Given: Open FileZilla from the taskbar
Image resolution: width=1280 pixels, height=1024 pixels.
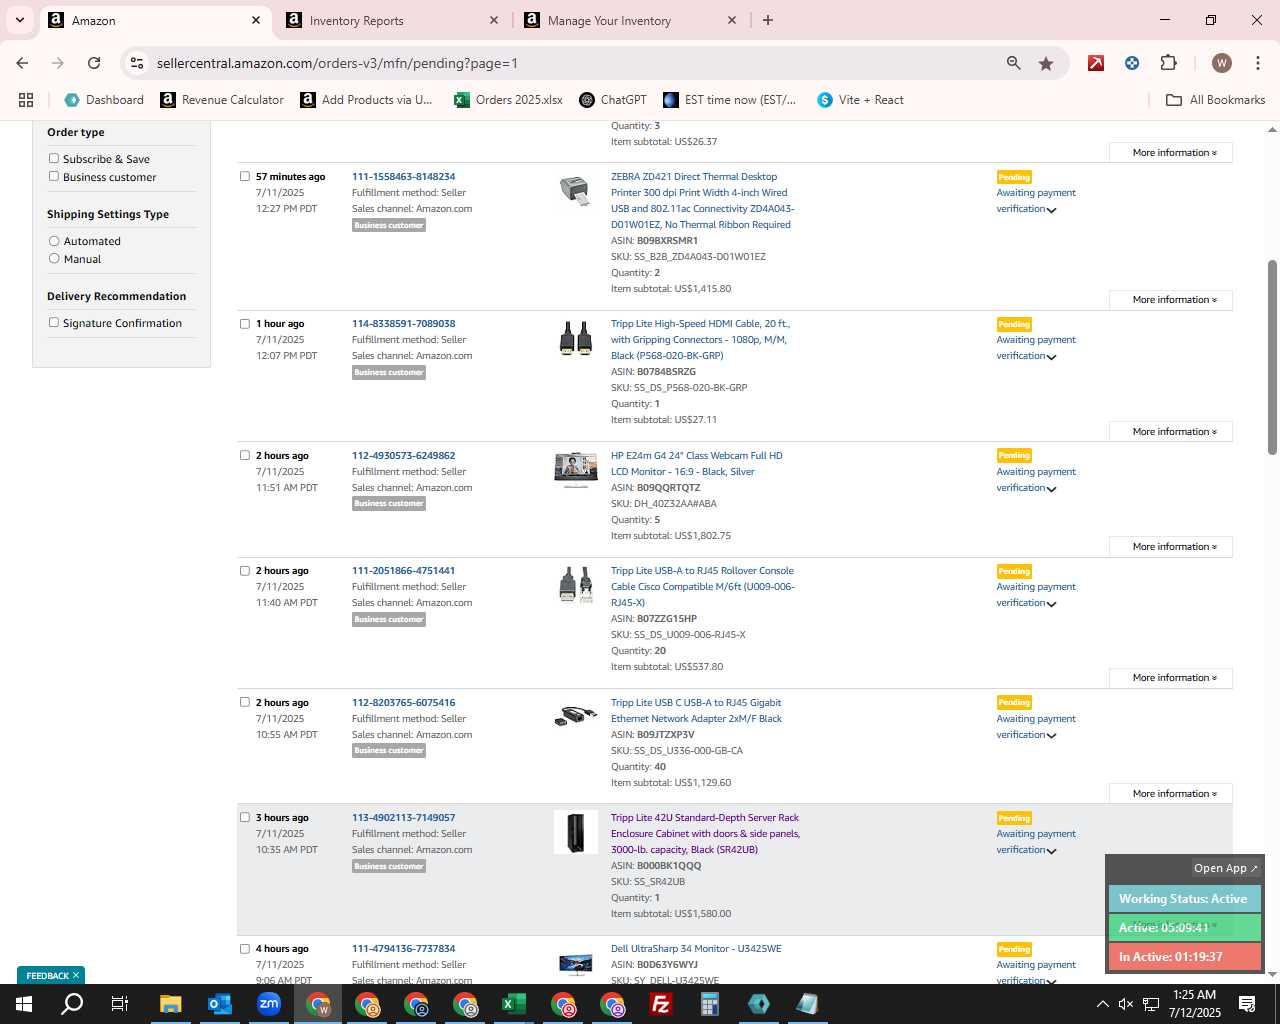Looking at the screenshot, I should 661,1004.
